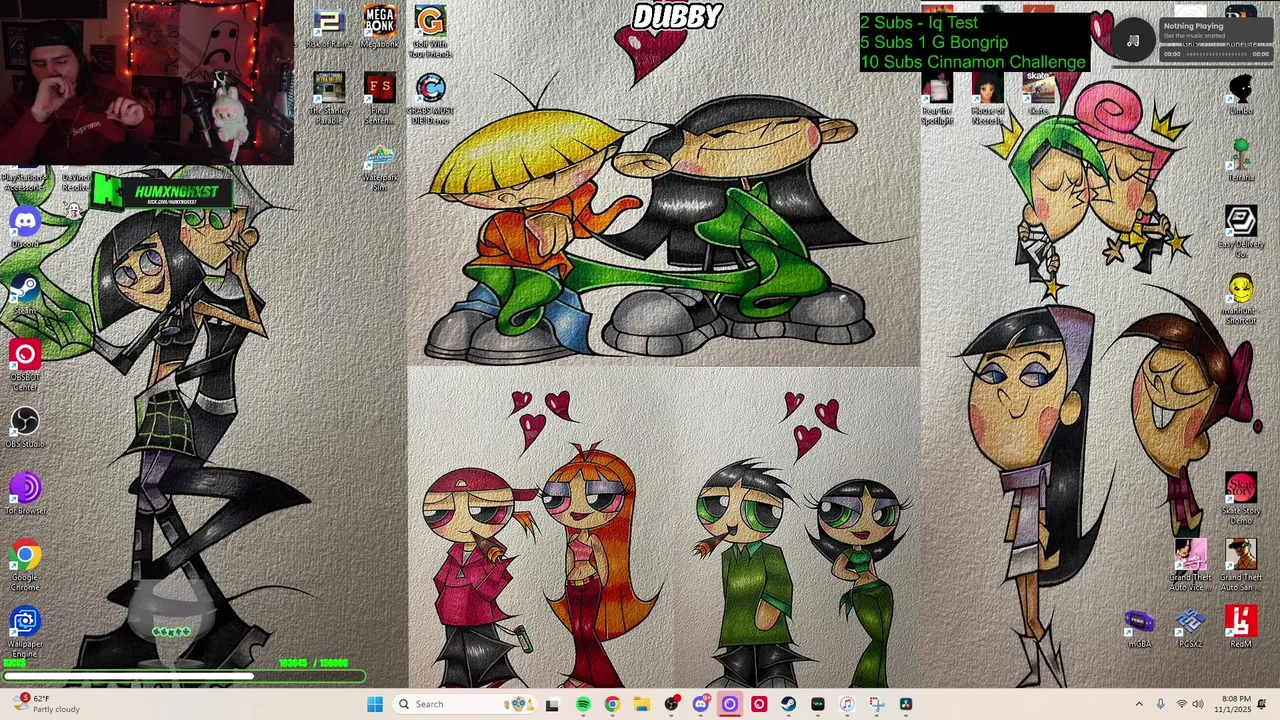
Task: Open Steam from the taskbar
Action: click(788, 704)
